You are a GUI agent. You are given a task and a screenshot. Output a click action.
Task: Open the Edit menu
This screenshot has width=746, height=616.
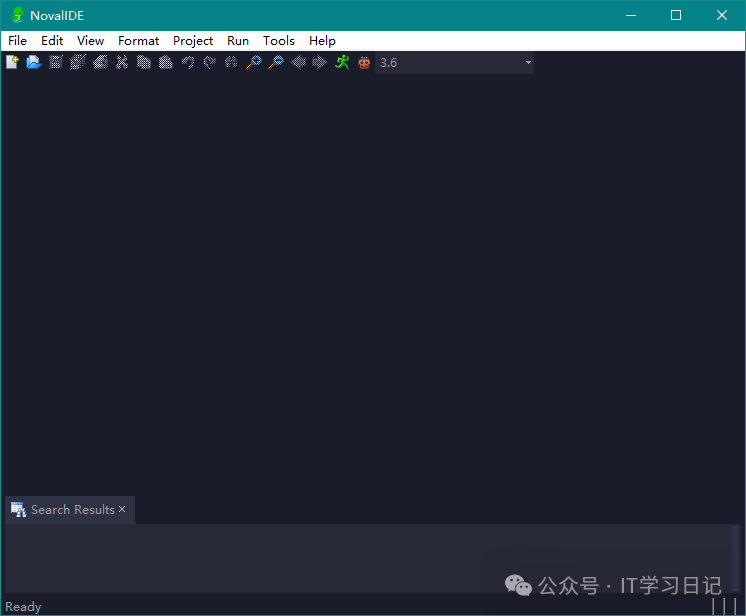tap(52, 41)
